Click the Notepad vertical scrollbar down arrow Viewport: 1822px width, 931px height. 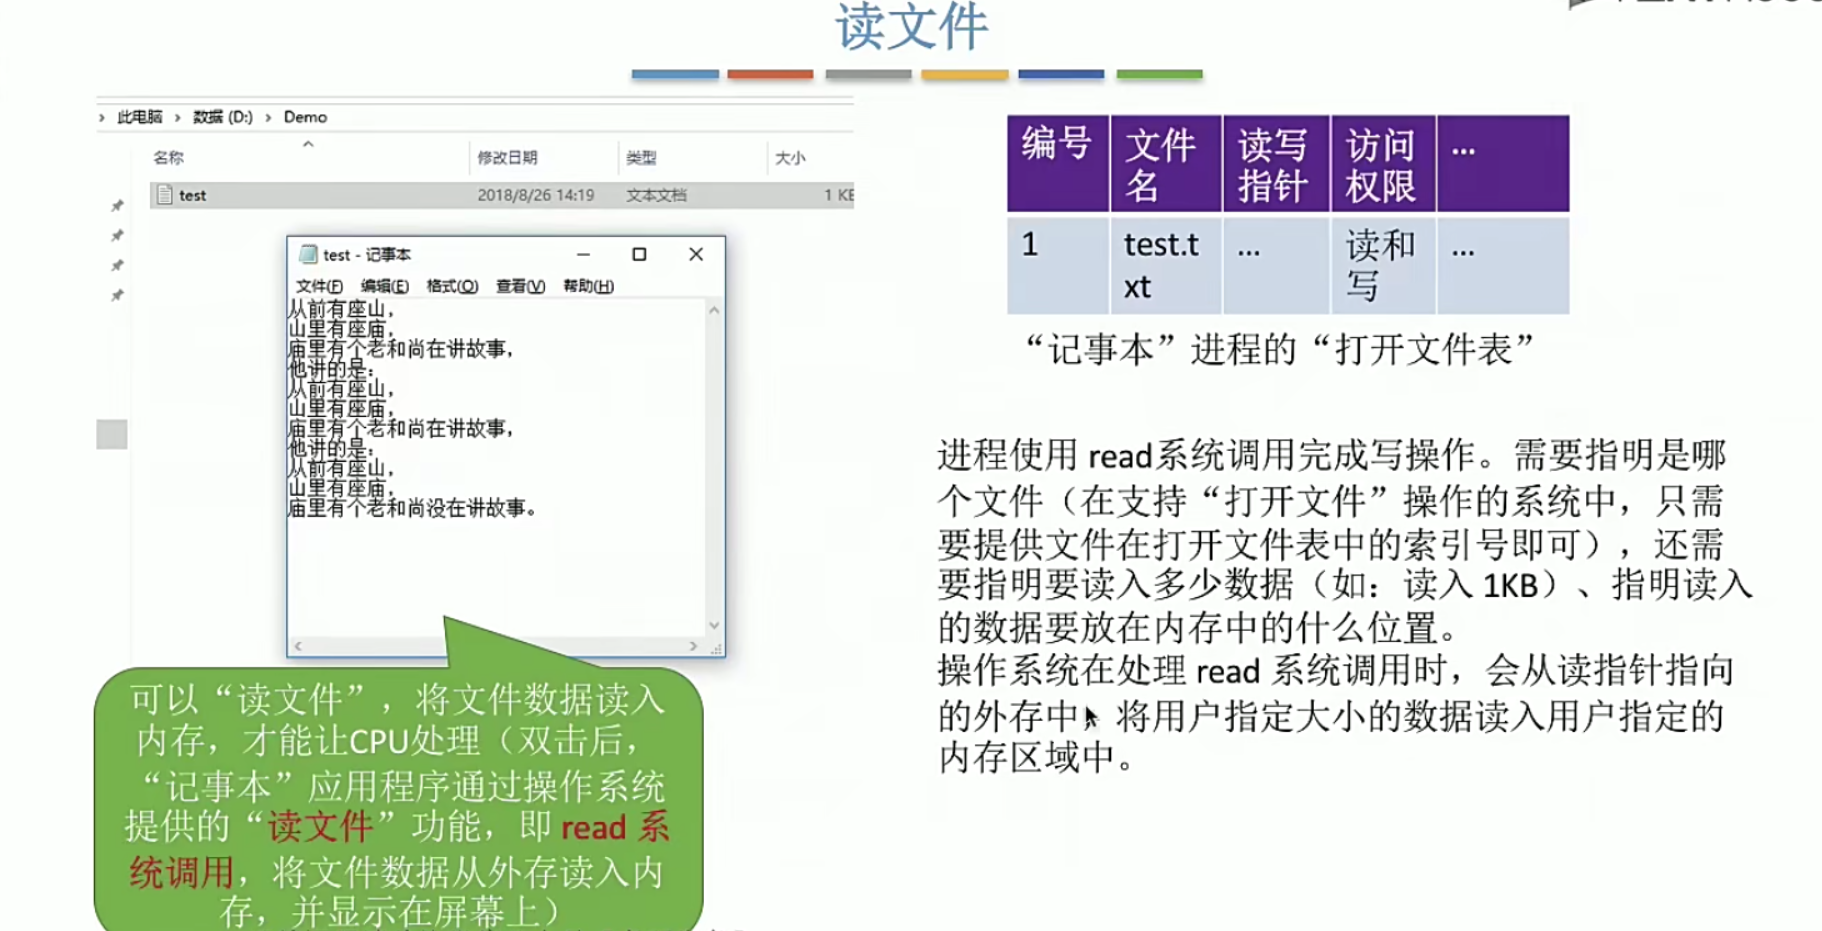(714, 625)
